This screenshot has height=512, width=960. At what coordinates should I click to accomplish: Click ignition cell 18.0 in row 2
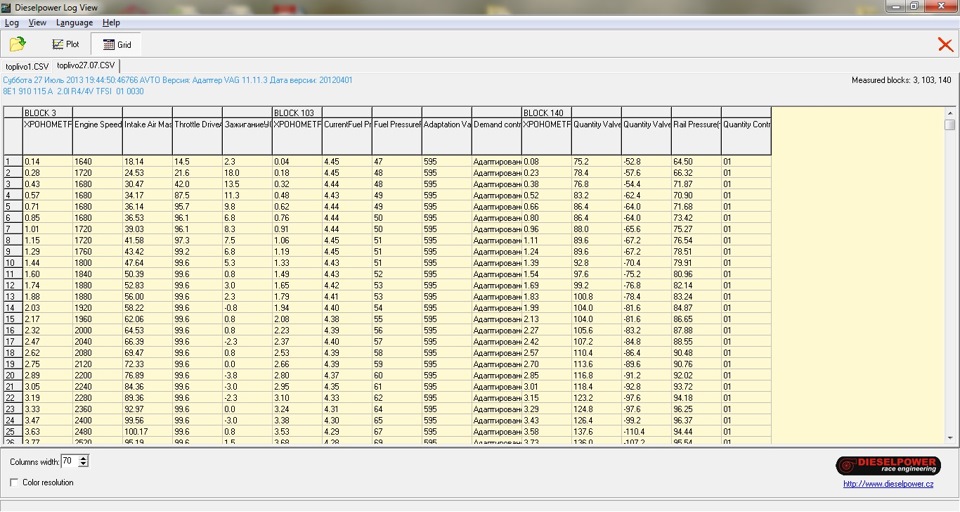[247, 173]
